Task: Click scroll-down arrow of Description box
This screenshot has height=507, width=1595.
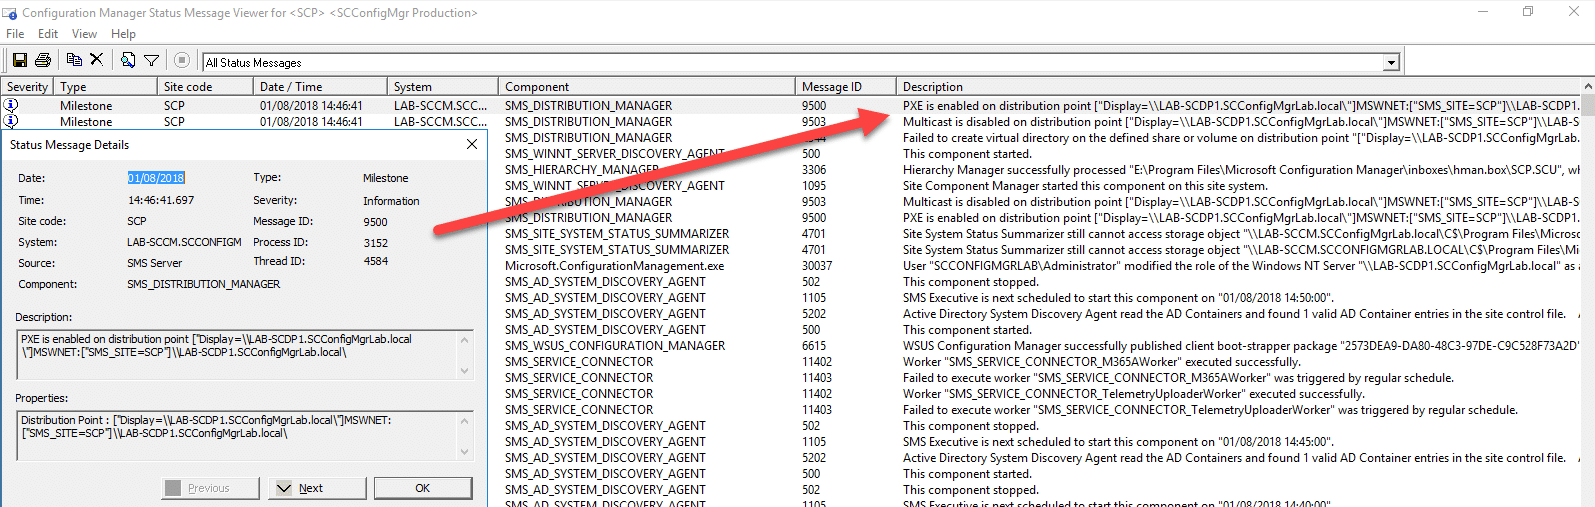Action: [464, 370]
